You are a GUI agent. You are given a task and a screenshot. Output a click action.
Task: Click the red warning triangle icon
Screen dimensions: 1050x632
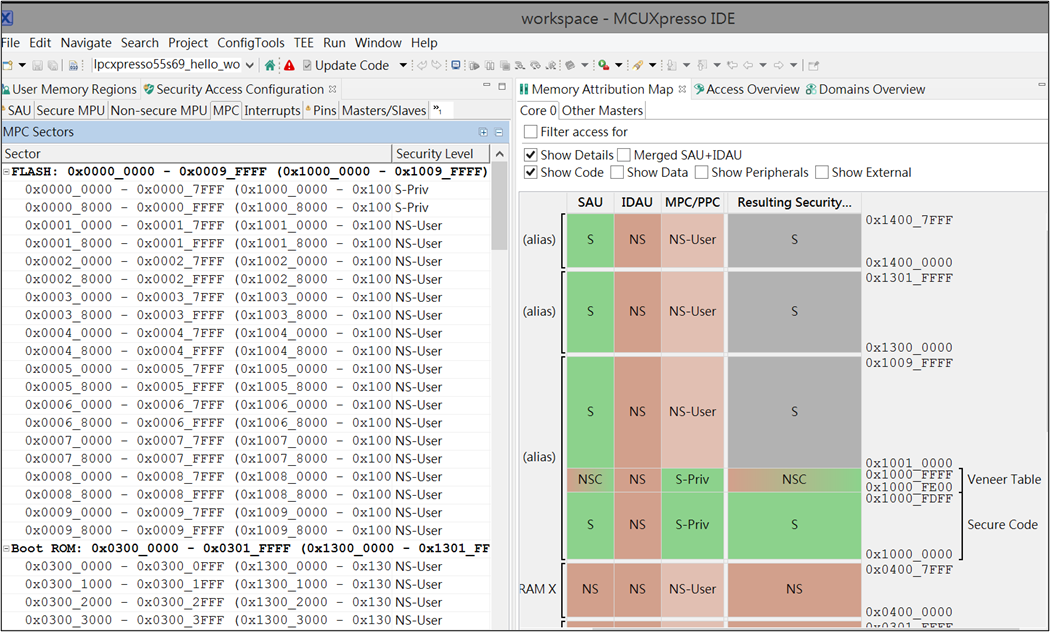(x=289, y=65)
